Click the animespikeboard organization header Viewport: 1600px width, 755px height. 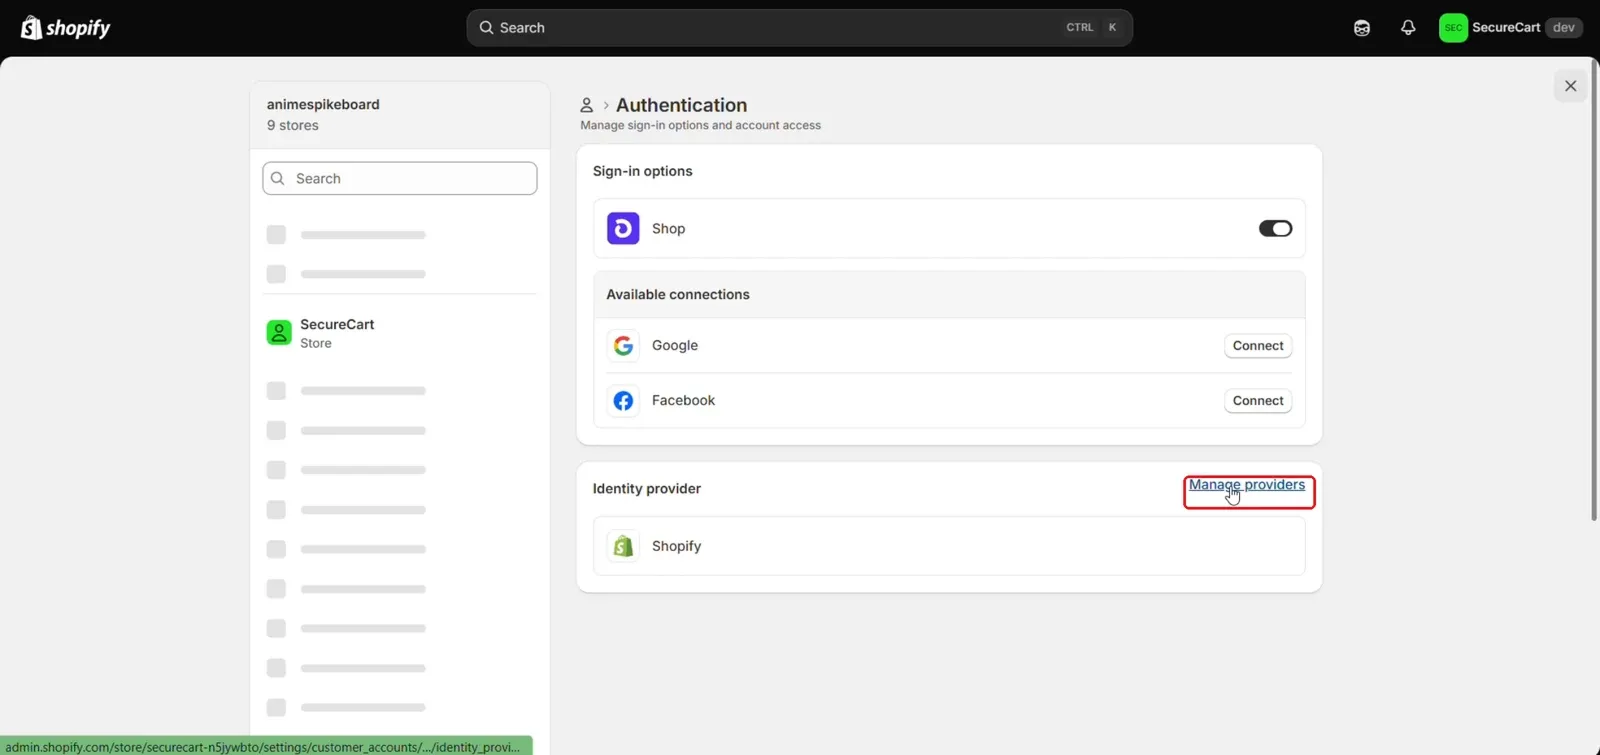(400, 115)
